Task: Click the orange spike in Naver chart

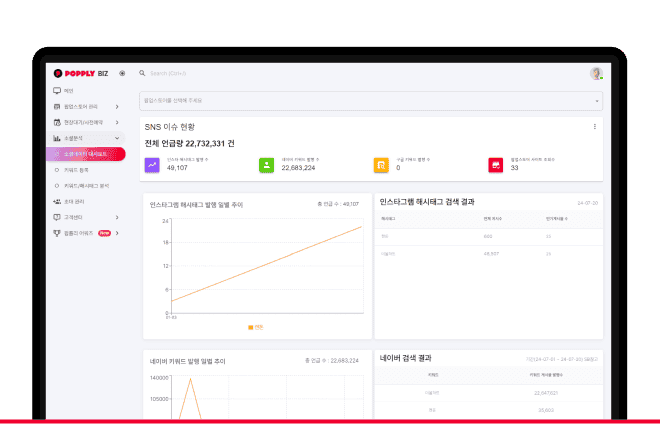Action: tap(190, 396)
